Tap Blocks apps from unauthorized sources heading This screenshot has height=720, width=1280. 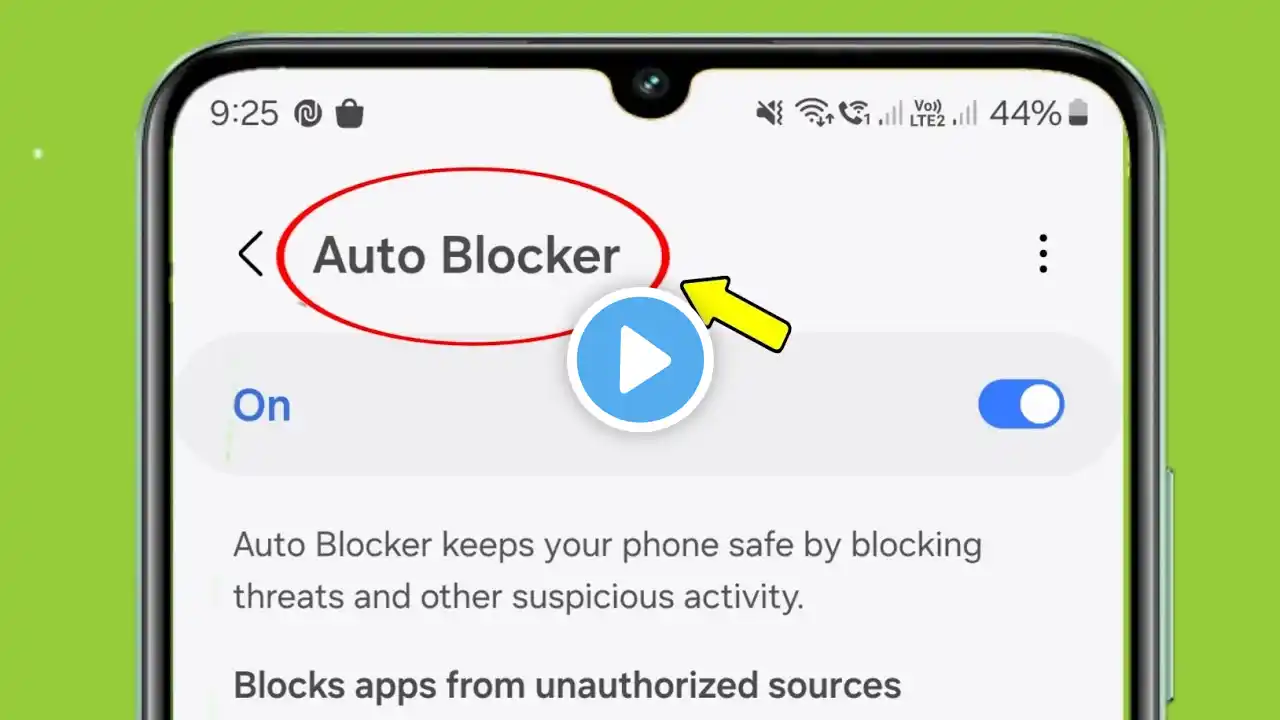pyautogui.click(x=567, y=686)
